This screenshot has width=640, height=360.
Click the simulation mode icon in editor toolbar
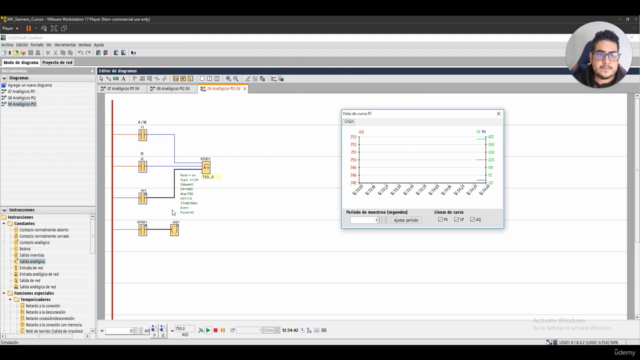tap(274, 79)
